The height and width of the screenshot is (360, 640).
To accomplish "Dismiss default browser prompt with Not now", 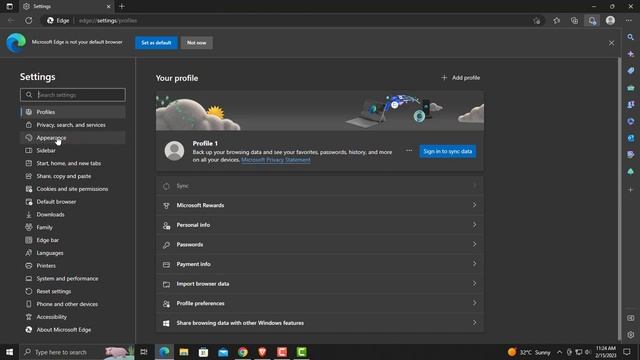I will pyautogui.click(x=197, y=42).
